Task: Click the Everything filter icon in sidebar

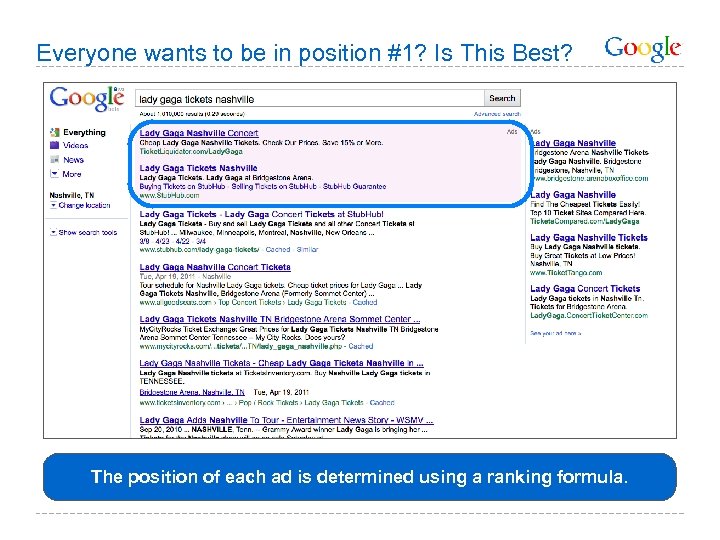Action: coord(55,132)
